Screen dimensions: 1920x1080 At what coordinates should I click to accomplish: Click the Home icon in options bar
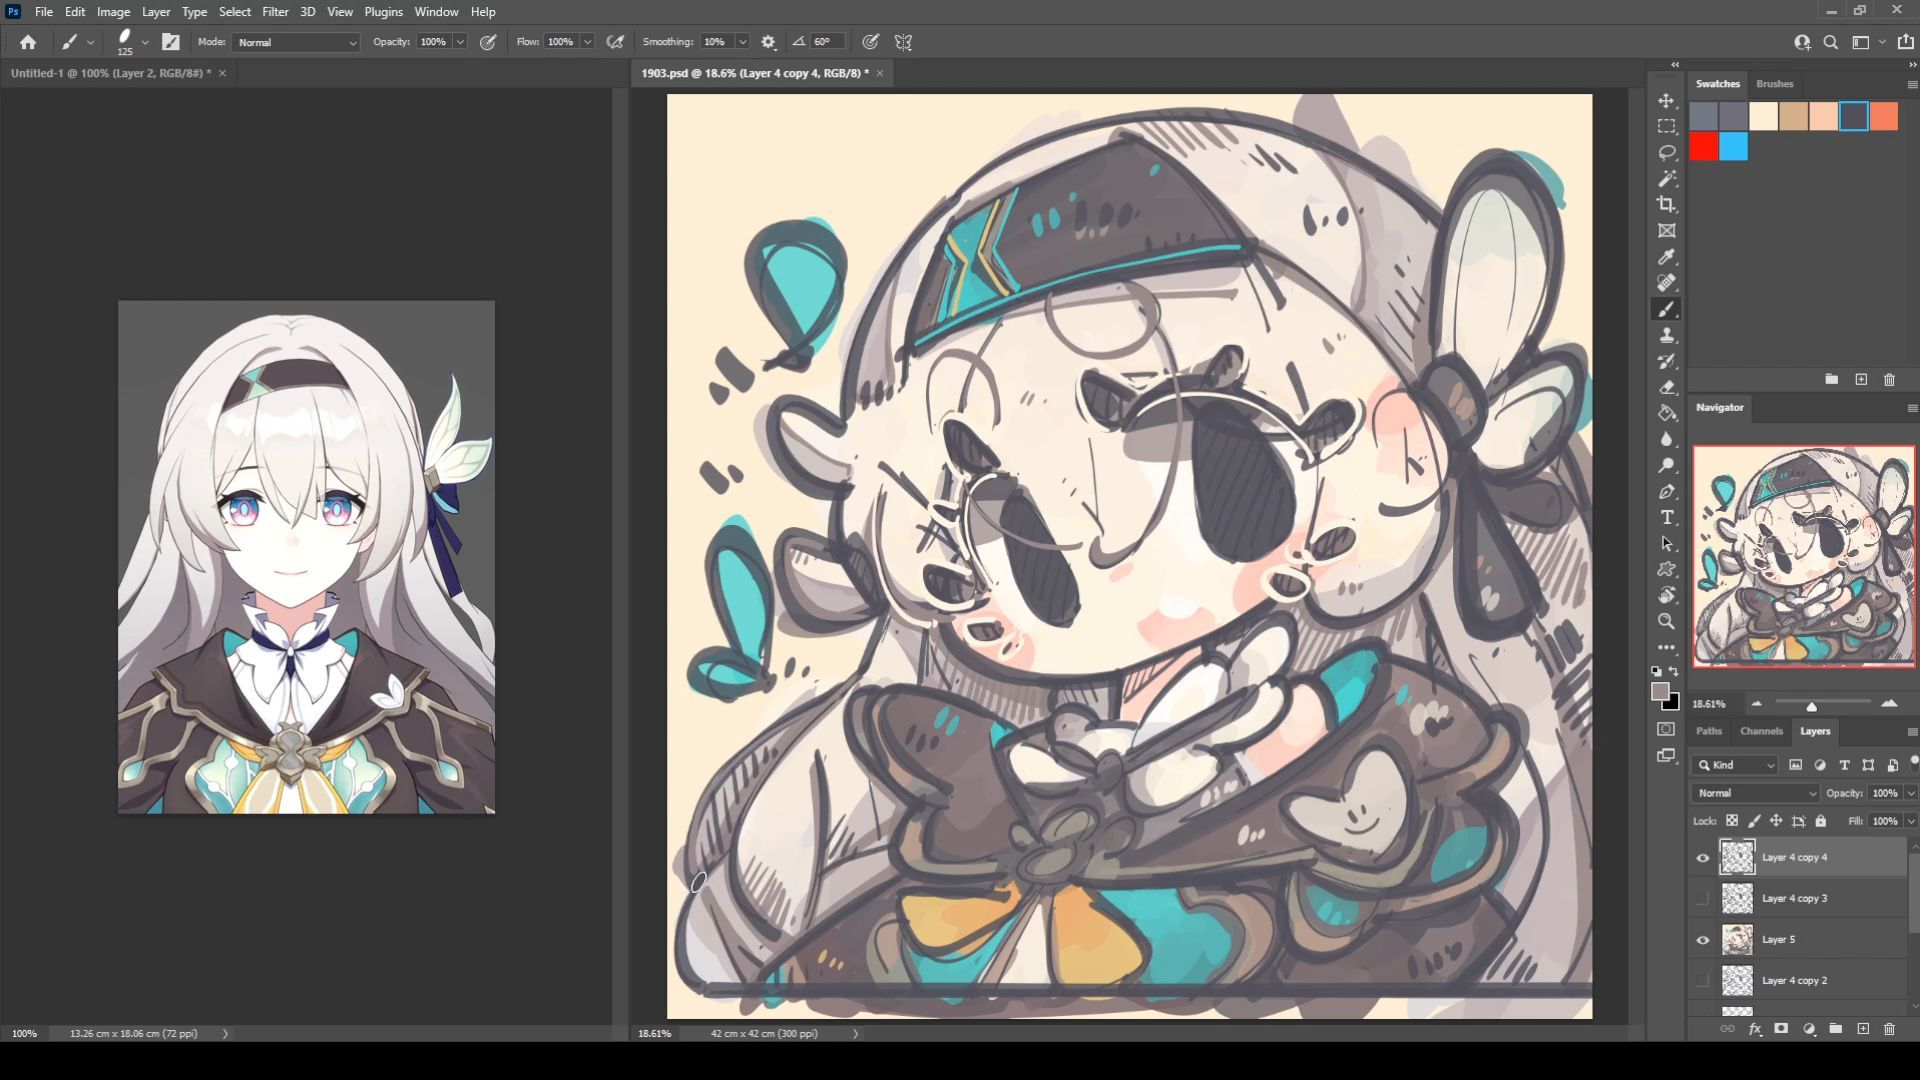click(28, 42)
